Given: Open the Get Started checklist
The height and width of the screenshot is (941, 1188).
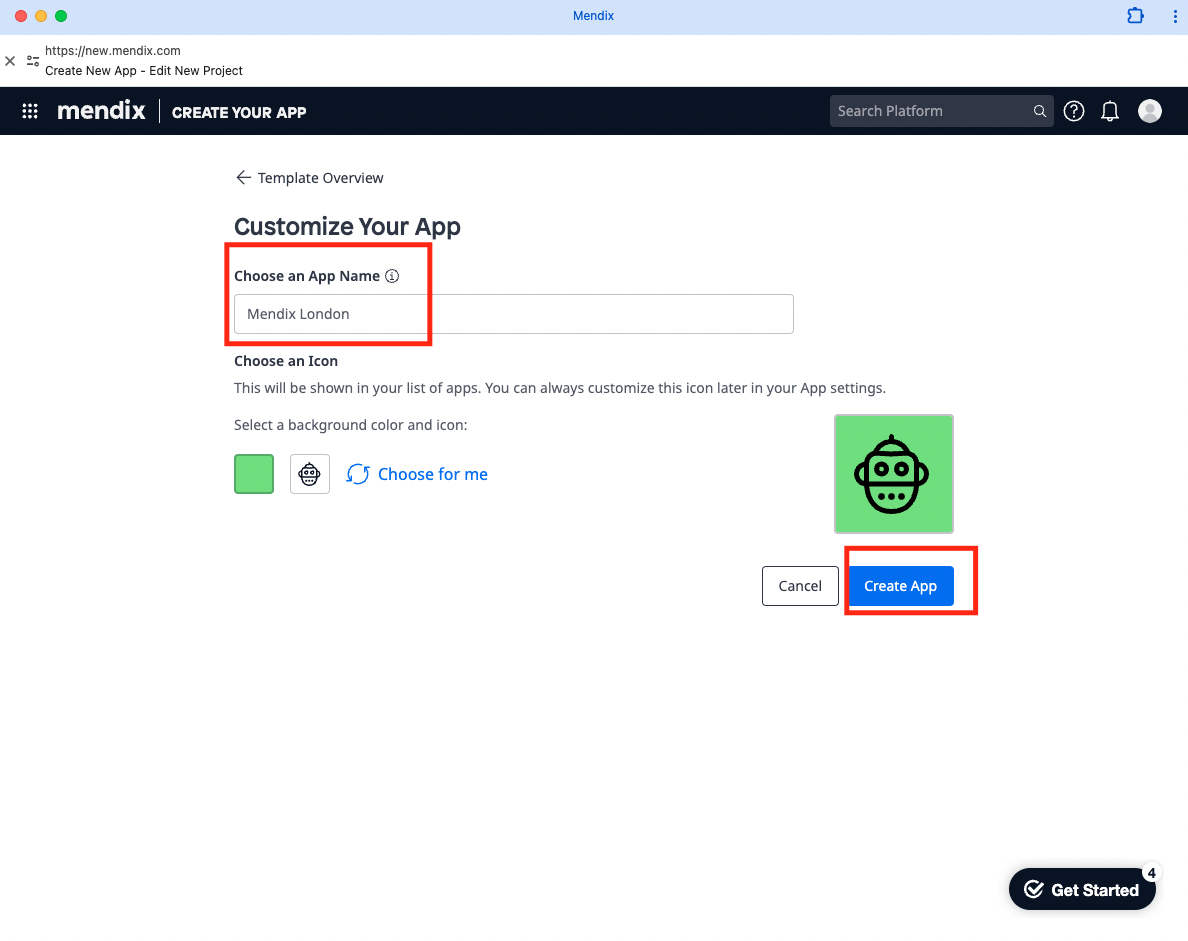Looking at the screenshot, I should pyautogui.click(x=1082, y=889).
